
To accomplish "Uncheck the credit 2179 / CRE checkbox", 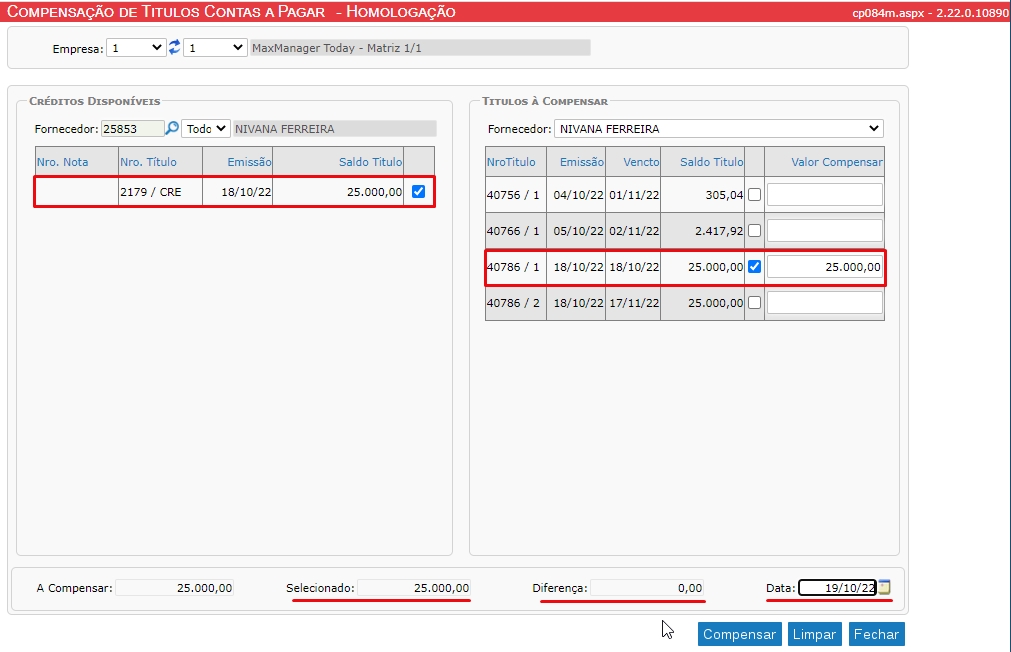I will [x=418, y=192].
